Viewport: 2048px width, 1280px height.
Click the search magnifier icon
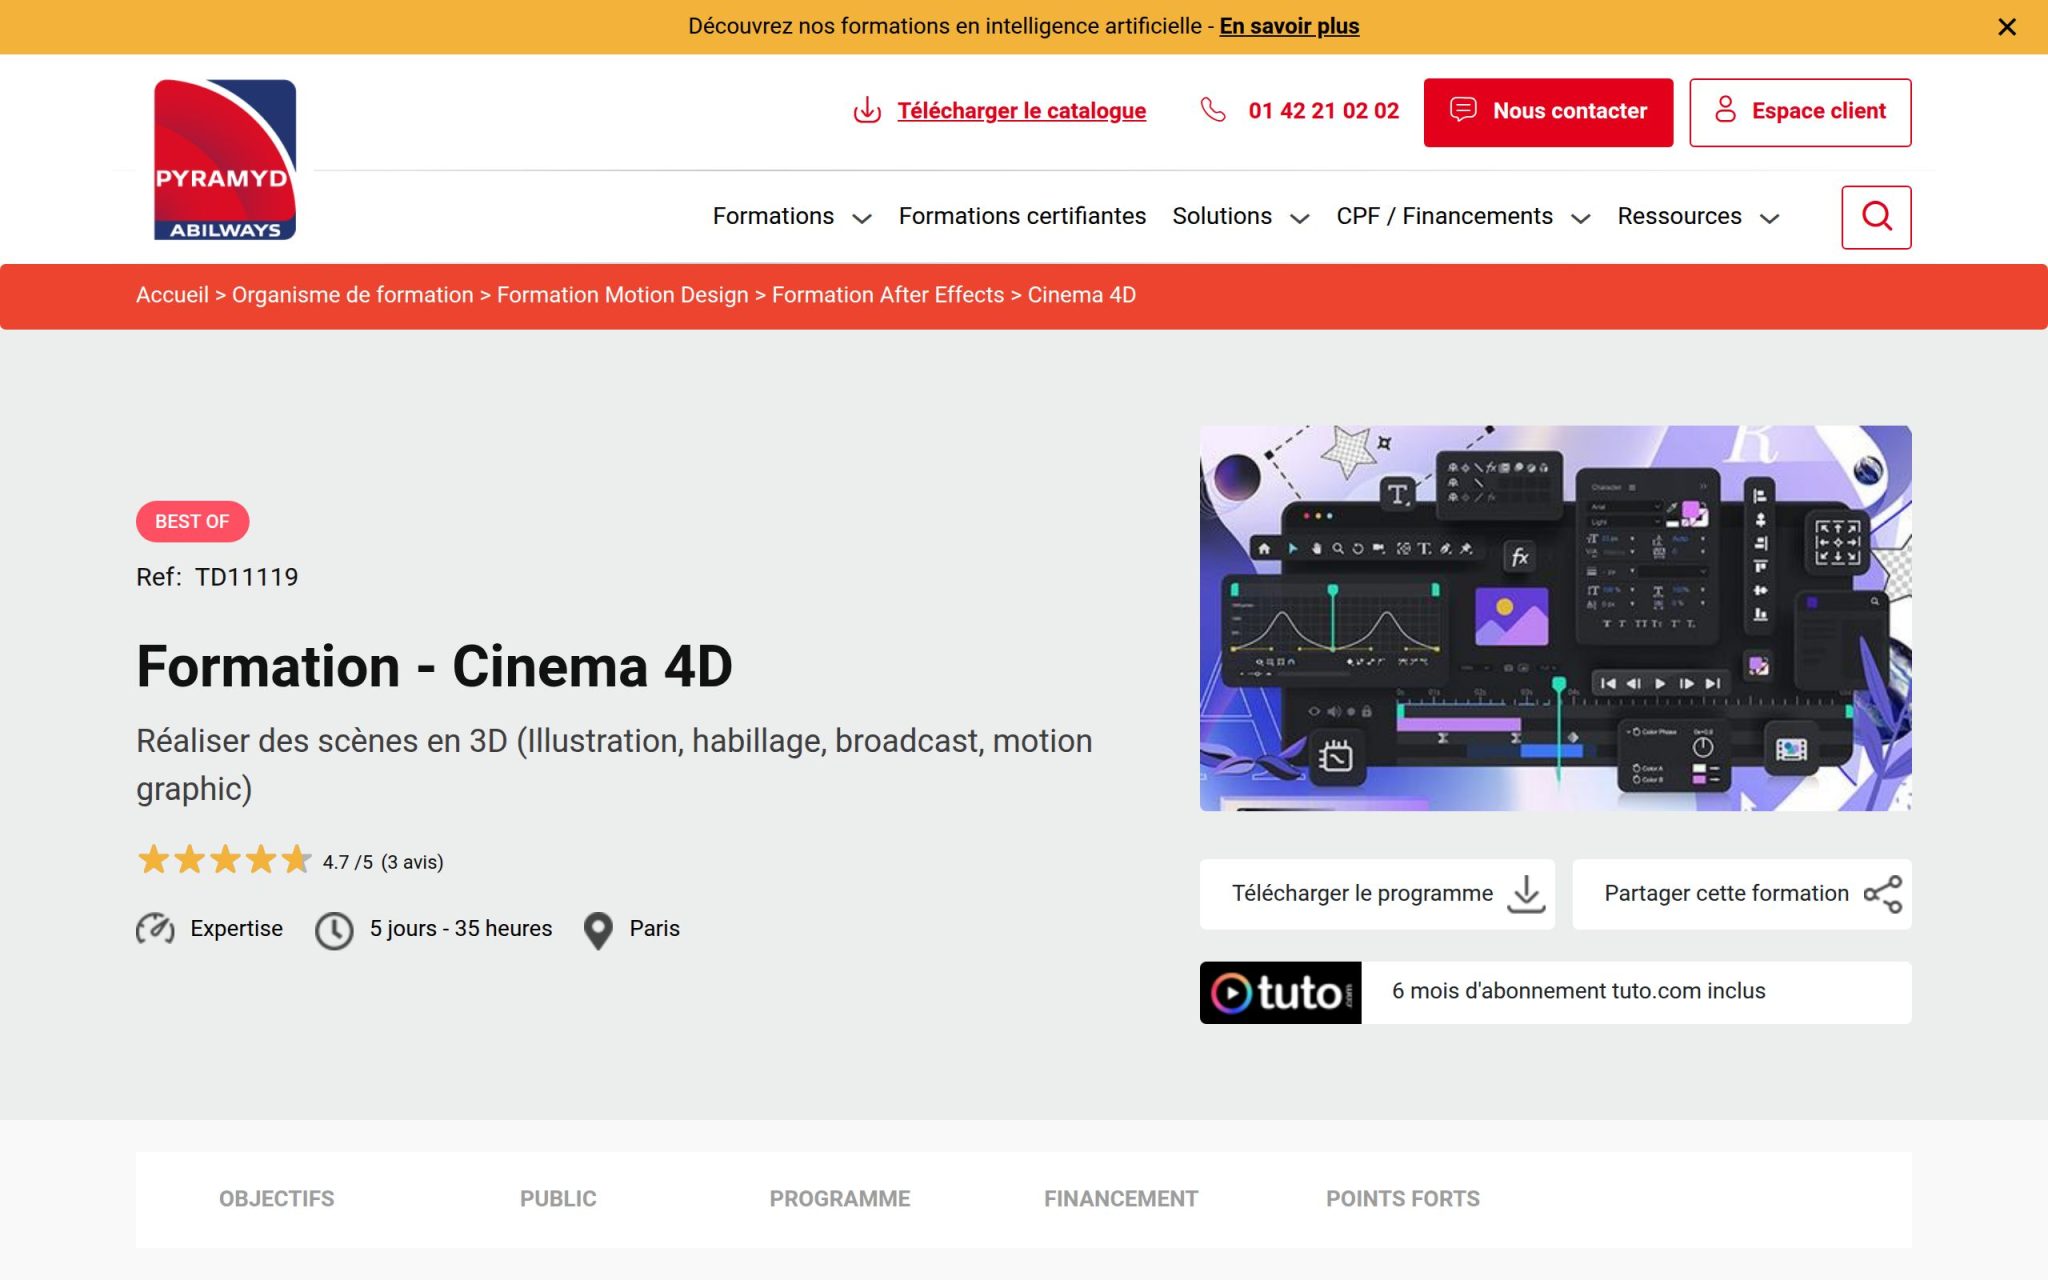(1876, 217)
